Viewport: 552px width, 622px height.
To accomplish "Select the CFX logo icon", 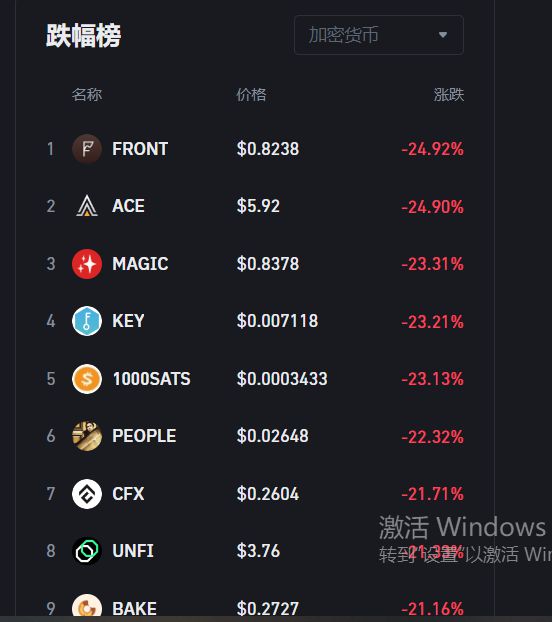I will tap(87, 494).
